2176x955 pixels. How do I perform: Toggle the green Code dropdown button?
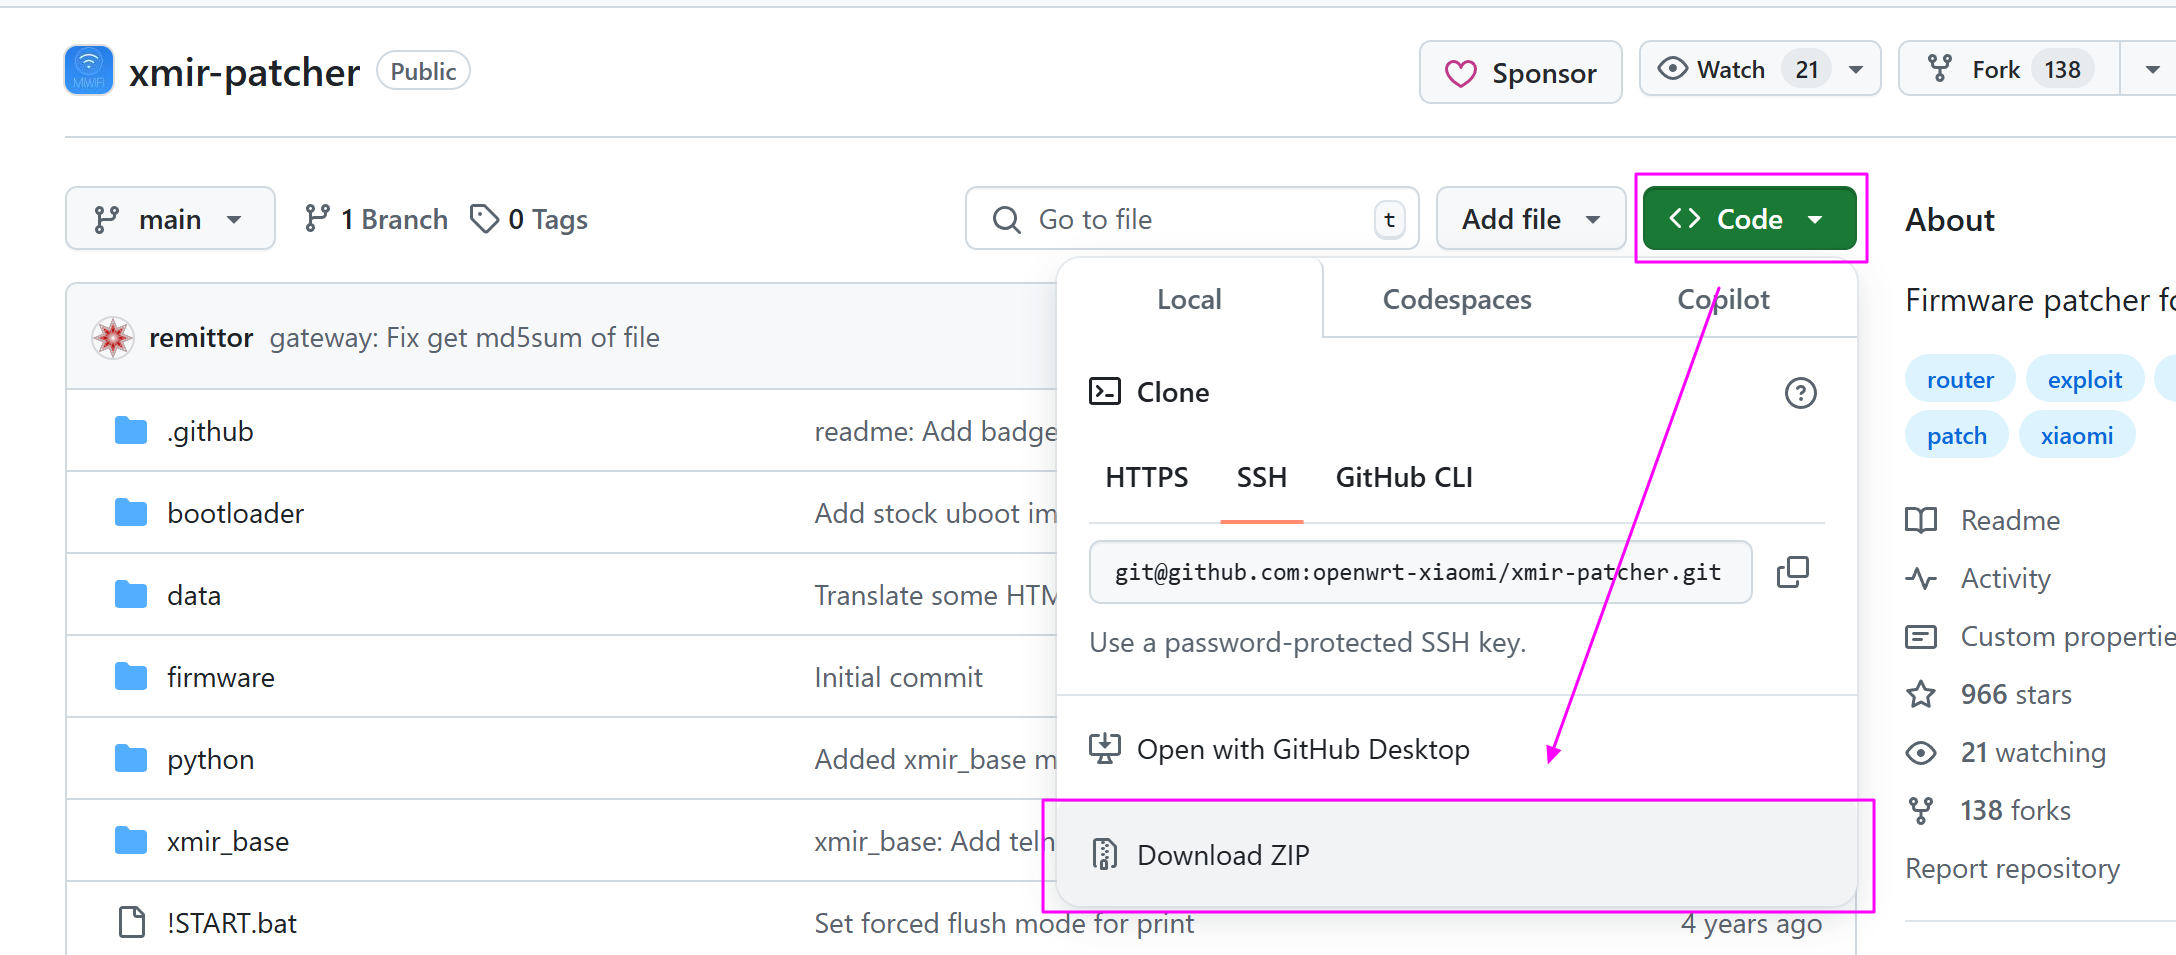point(1749,219)
